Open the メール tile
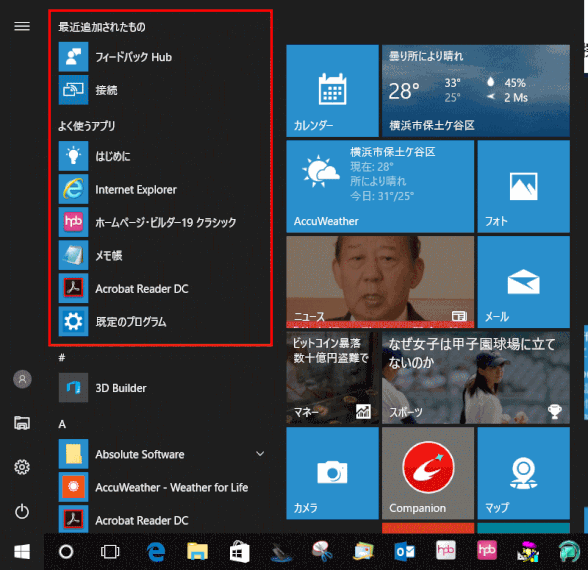The width and height of the screenshot is (588, 570). (x=524, y=282)
